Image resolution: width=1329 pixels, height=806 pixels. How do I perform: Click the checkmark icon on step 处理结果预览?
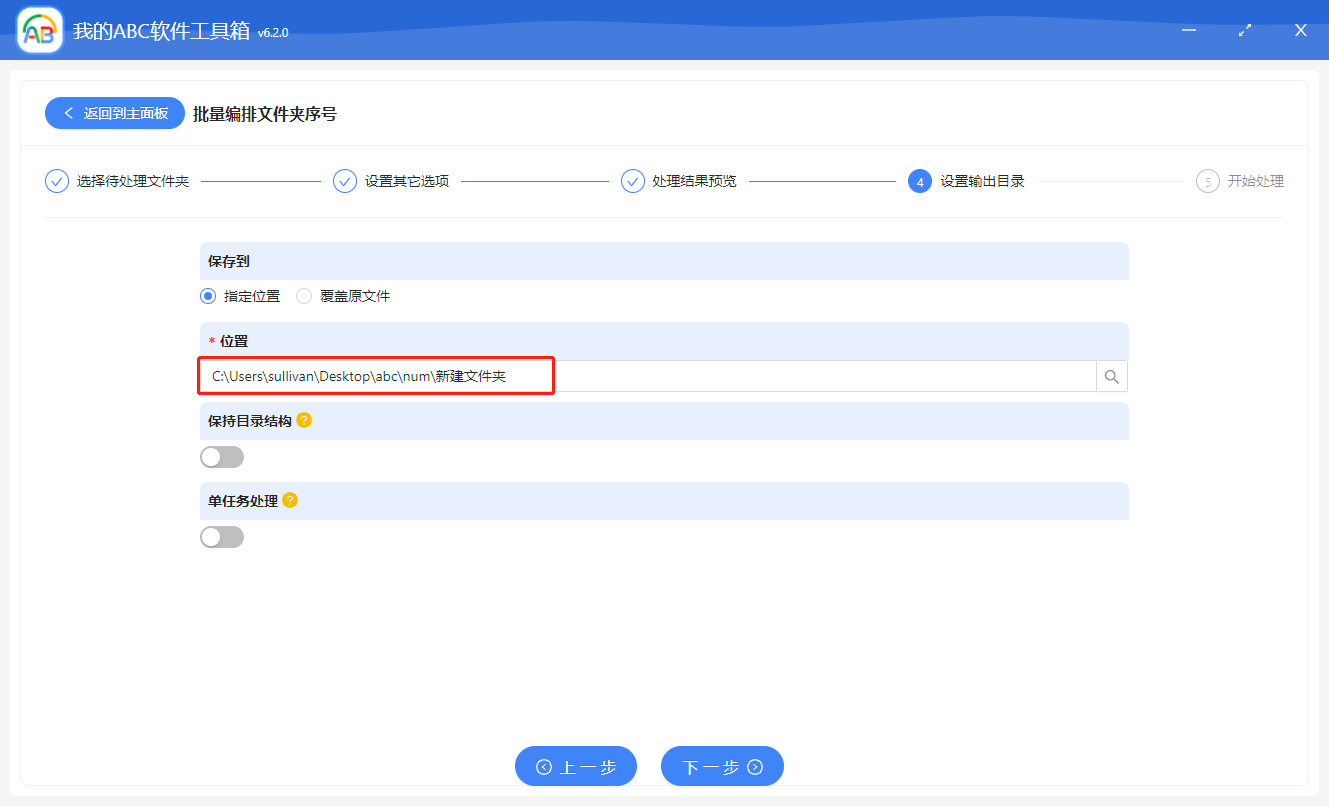633,181
